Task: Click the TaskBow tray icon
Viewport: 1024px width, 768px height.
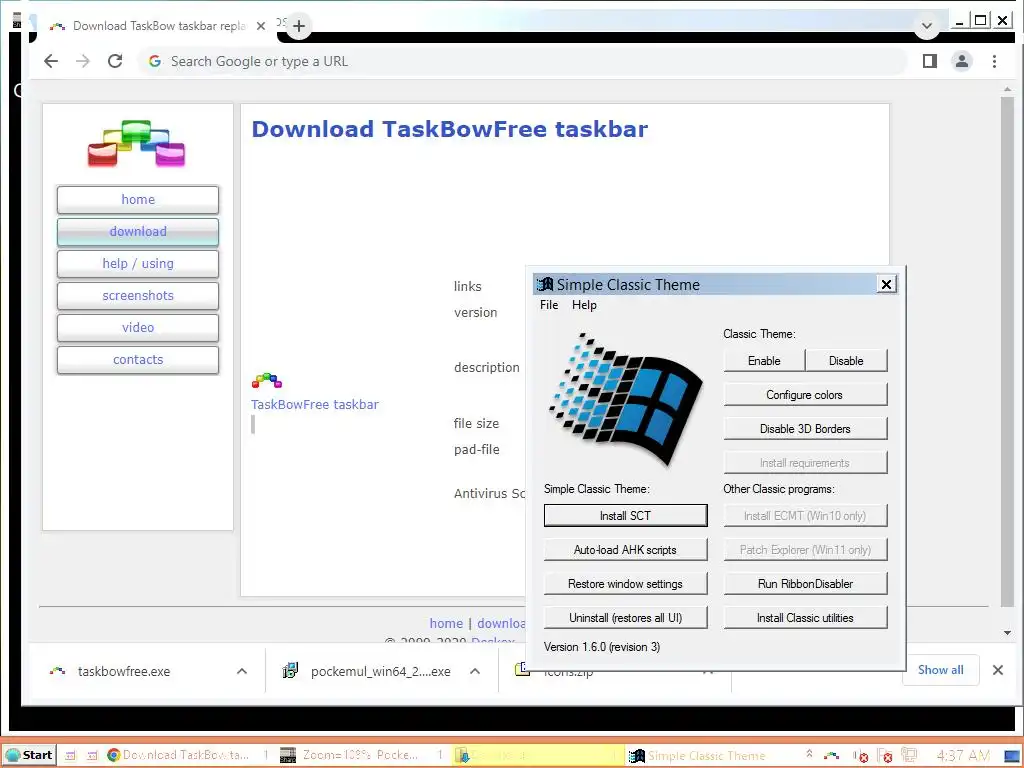Action: [x=831, y=756]
